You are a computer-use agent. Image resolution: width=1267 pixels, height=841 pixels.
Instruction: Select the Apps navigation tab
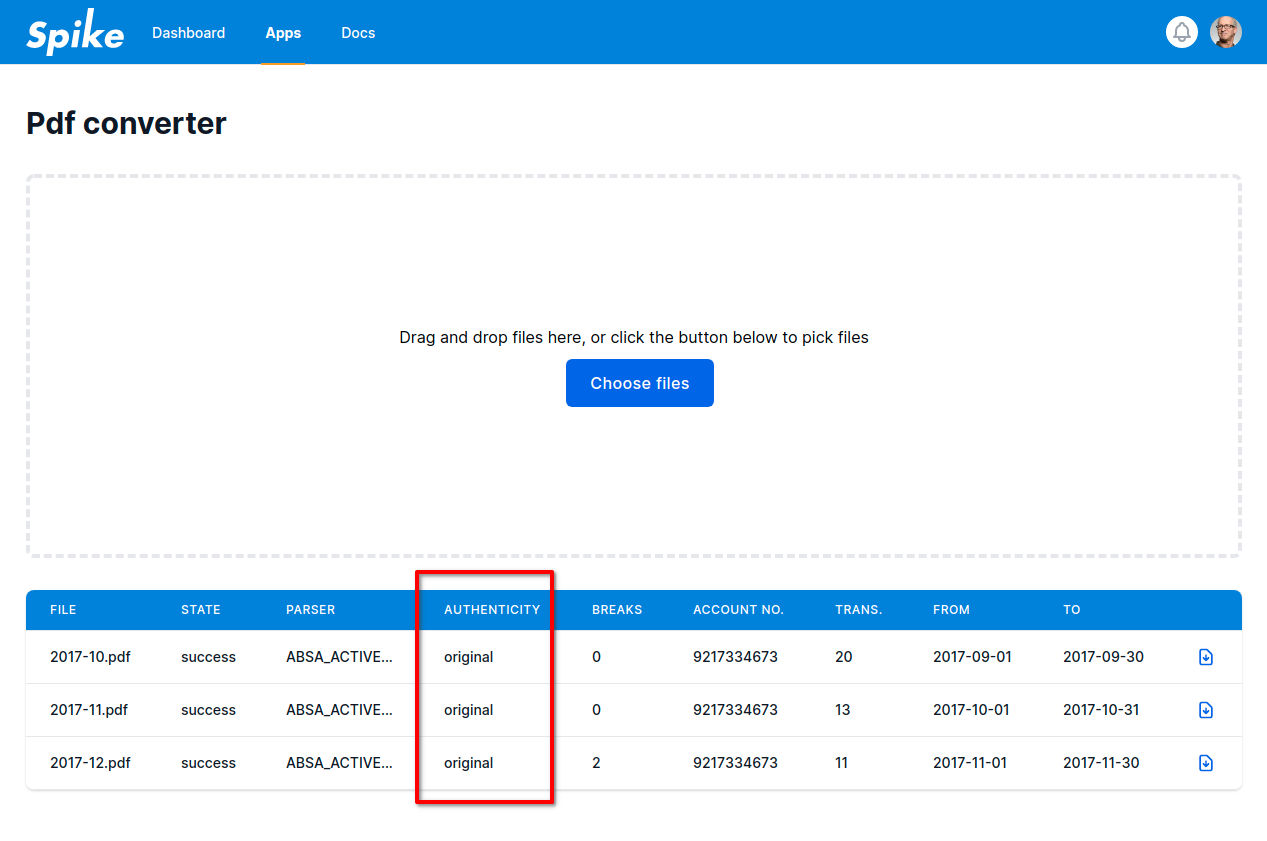click(283, 33)
